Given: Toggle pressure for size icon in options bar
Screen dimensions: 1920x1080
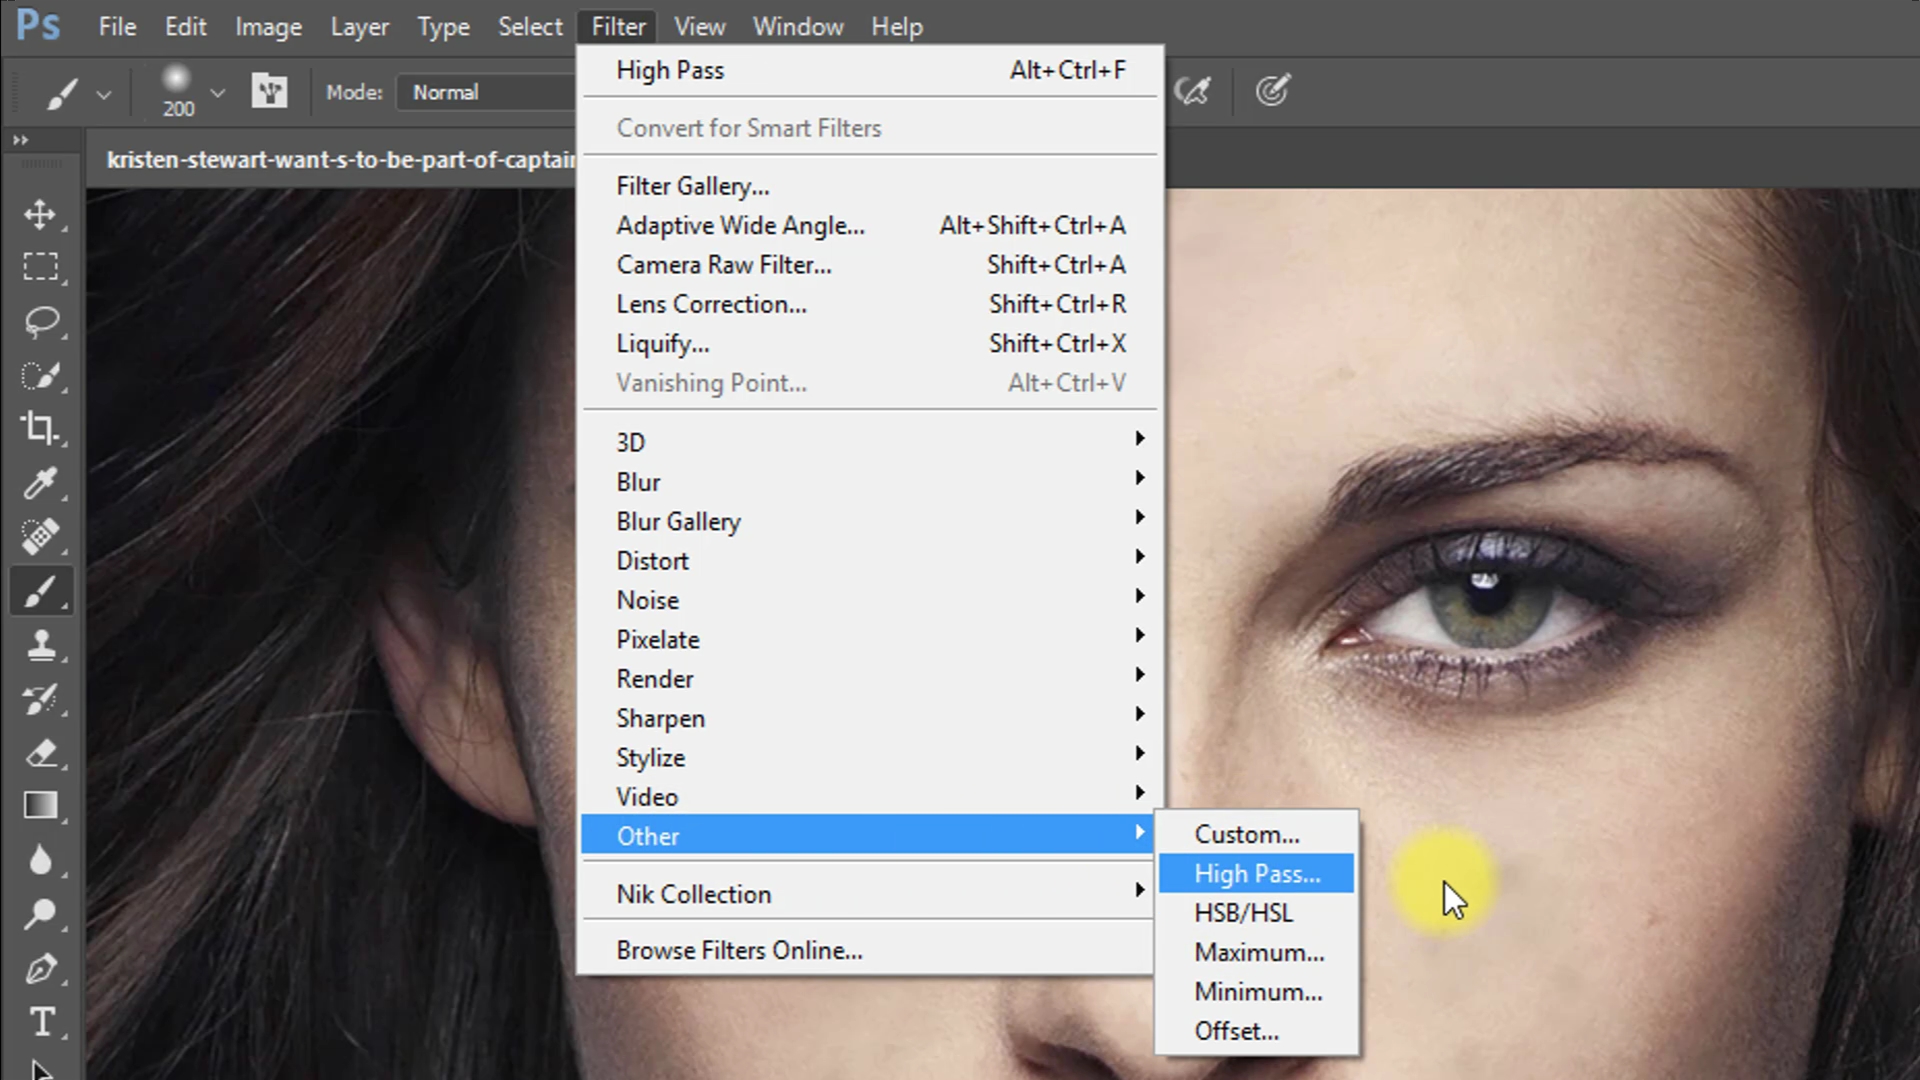Looking at the screenshot, I should tap(1272, 92).
